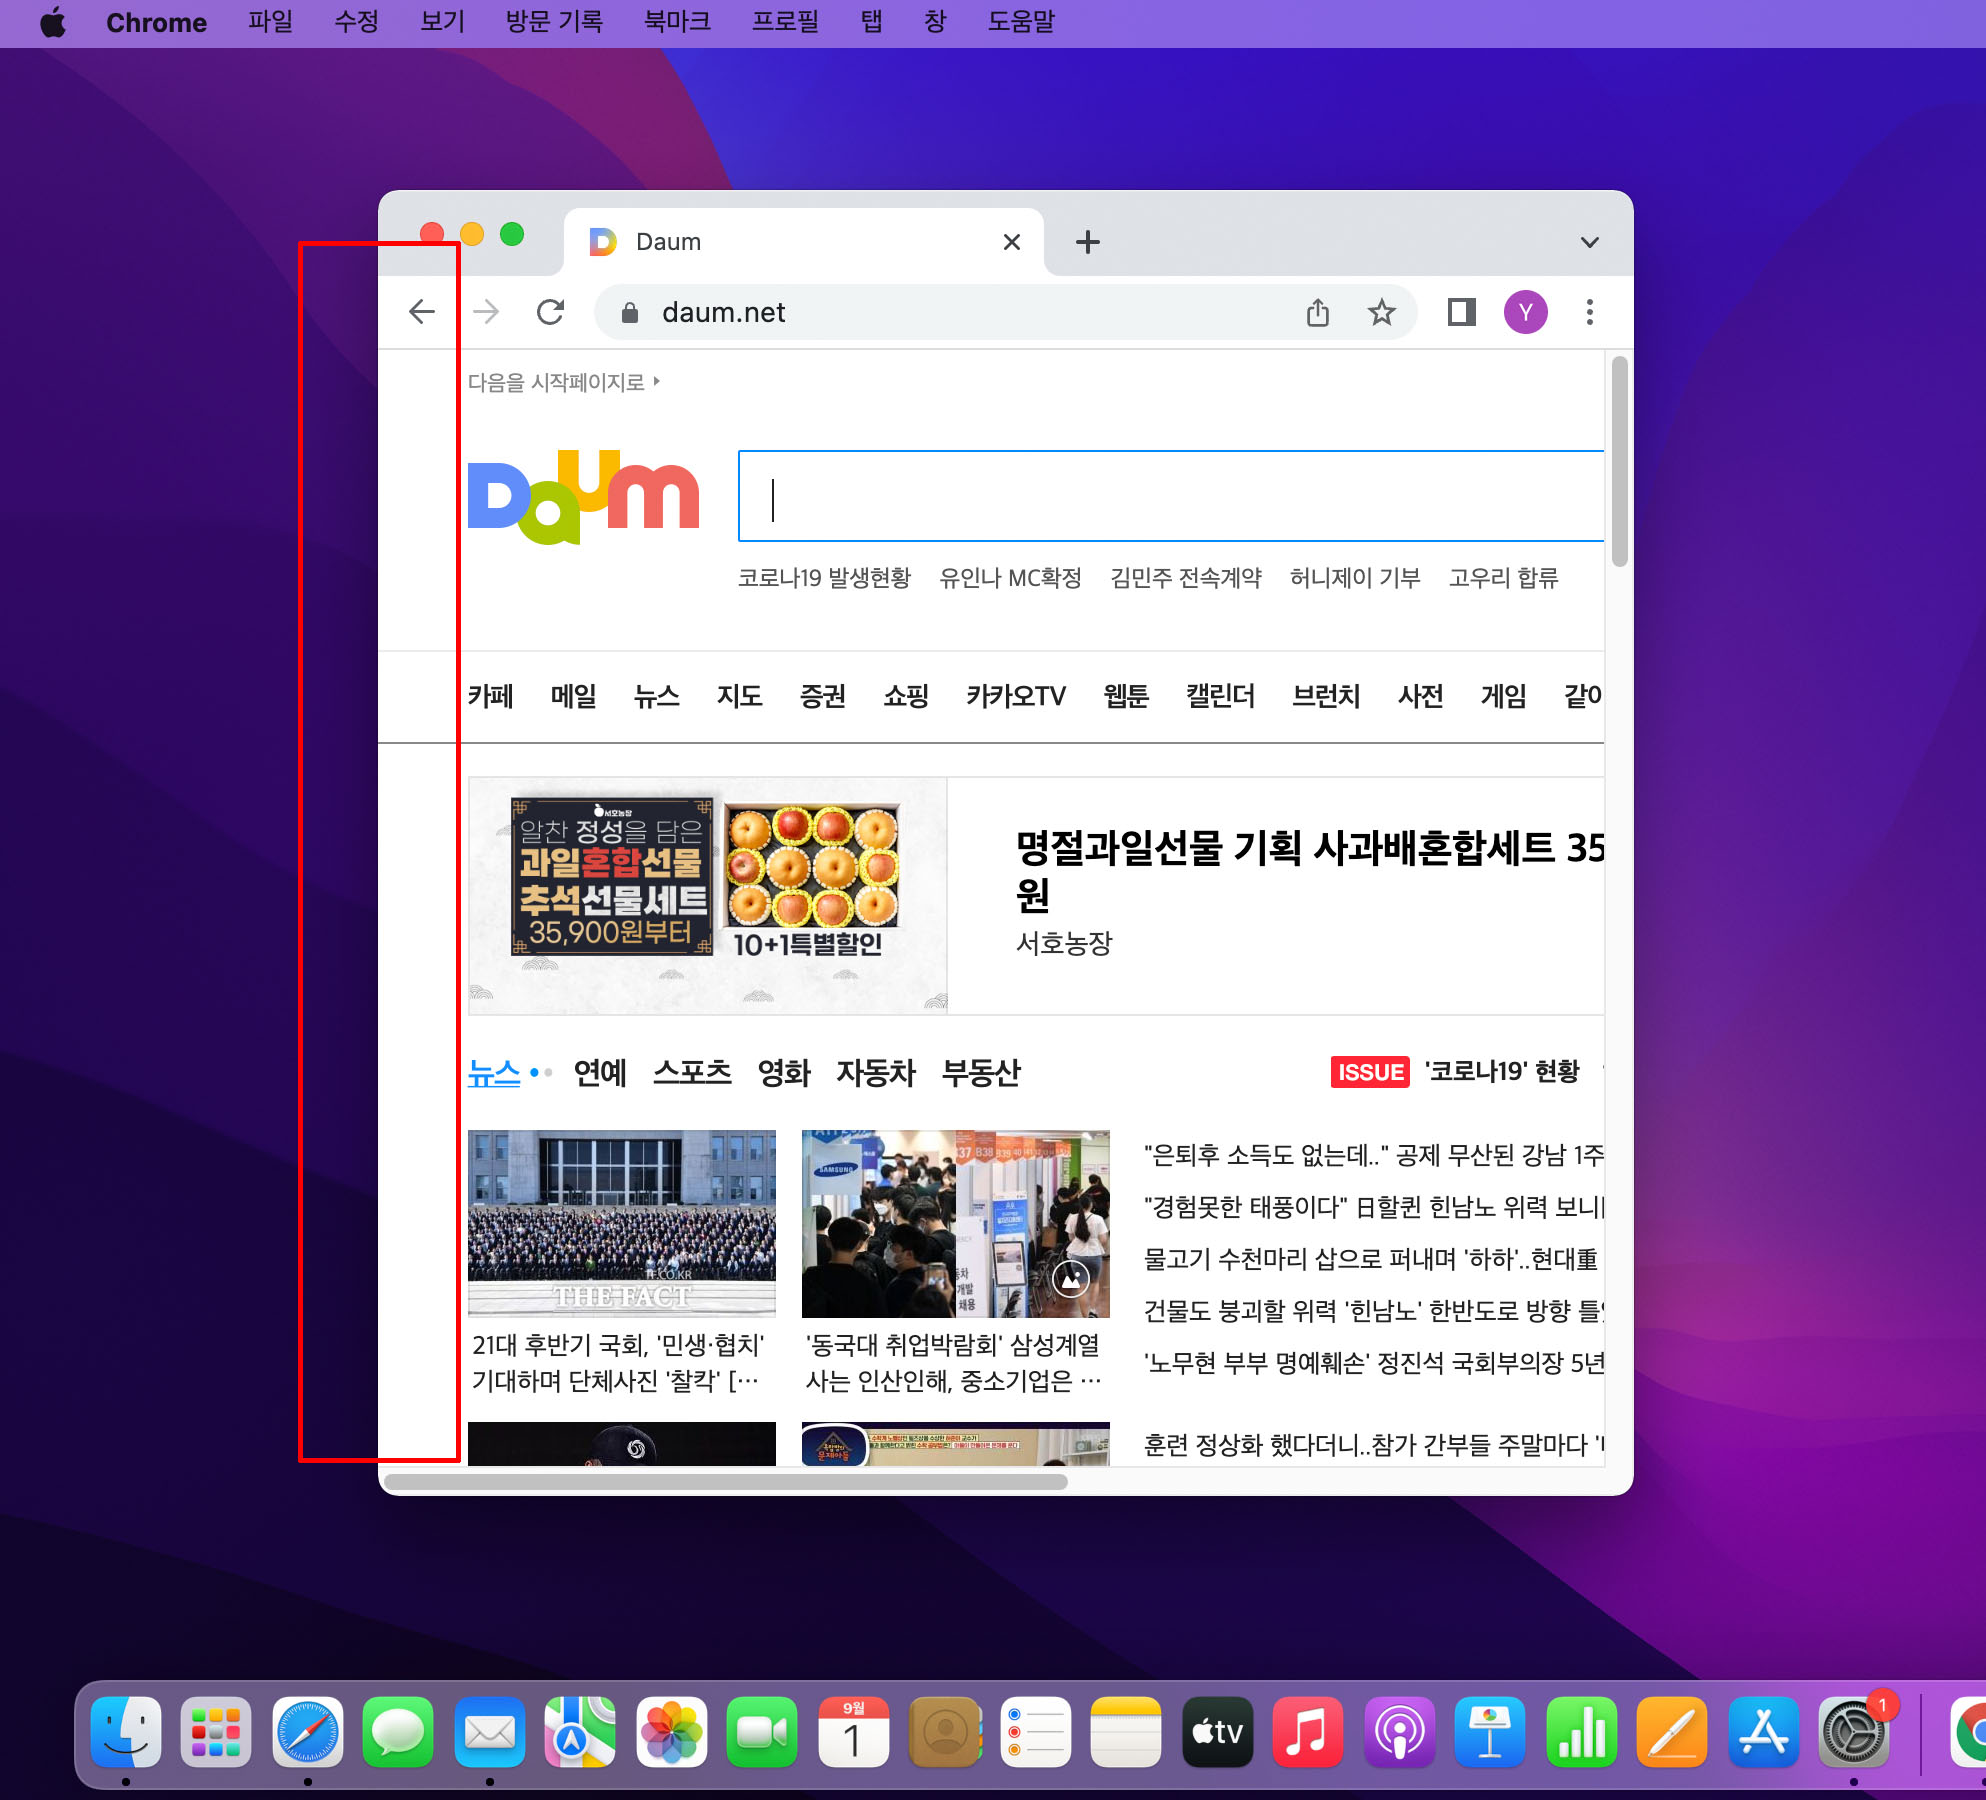Open the page share icon
The width and height of the screenshot is (1986, 1800).
pyautogui.click(x=1318, y=312)
